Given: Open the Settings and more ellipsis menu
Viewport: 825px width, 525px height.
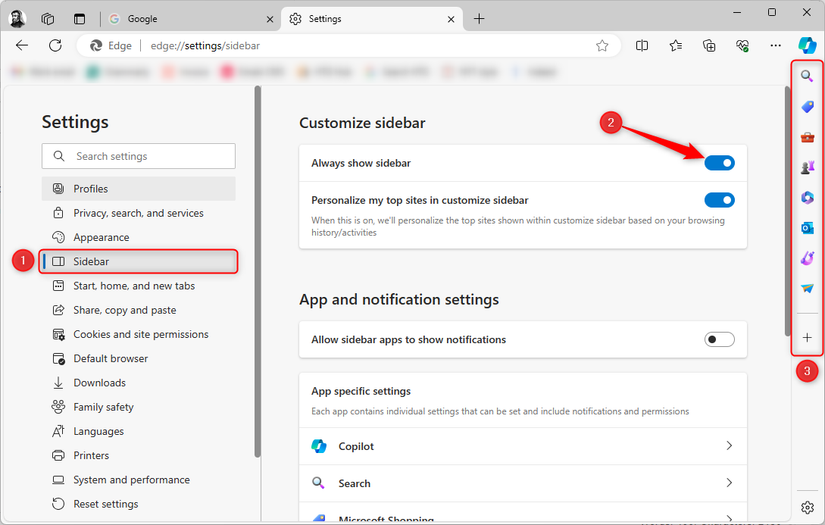Looking at the screenshot, I should tap(776, 46).
